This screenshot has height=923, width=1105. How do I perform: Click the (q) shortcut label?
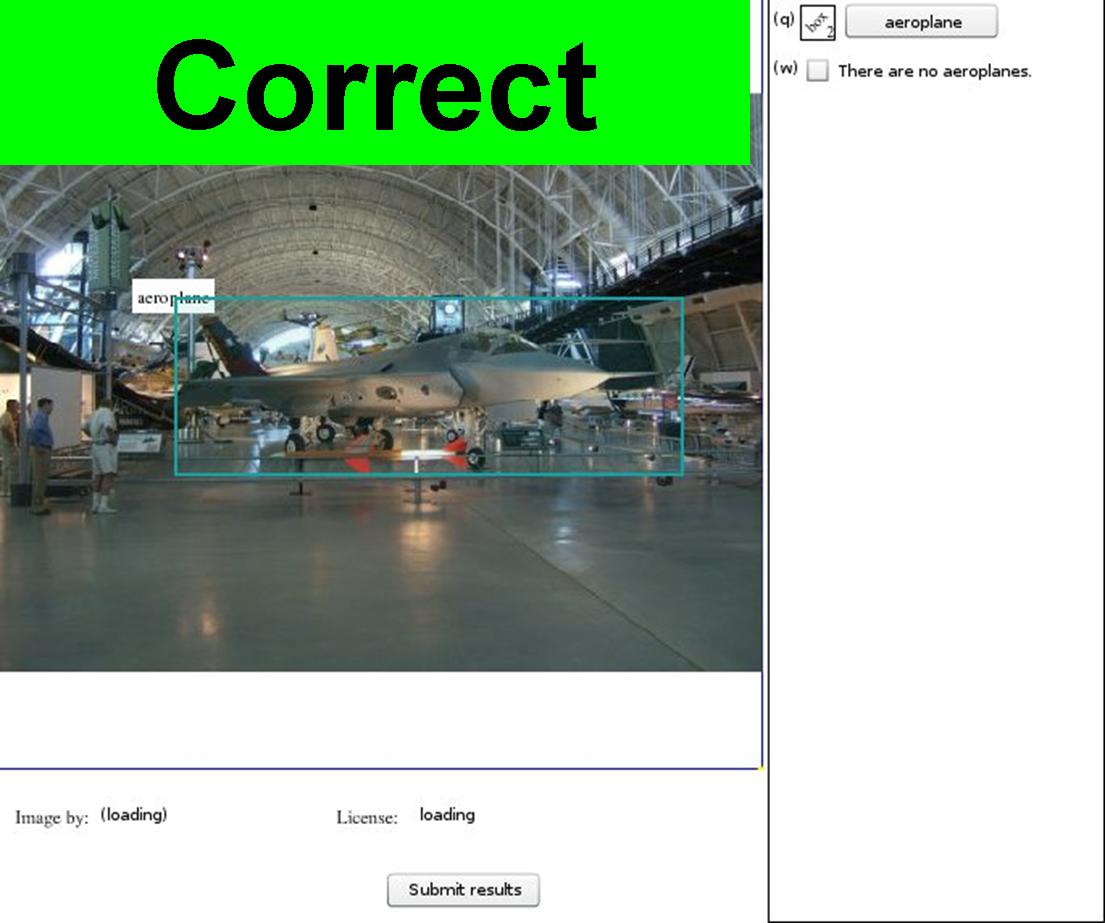784,20
